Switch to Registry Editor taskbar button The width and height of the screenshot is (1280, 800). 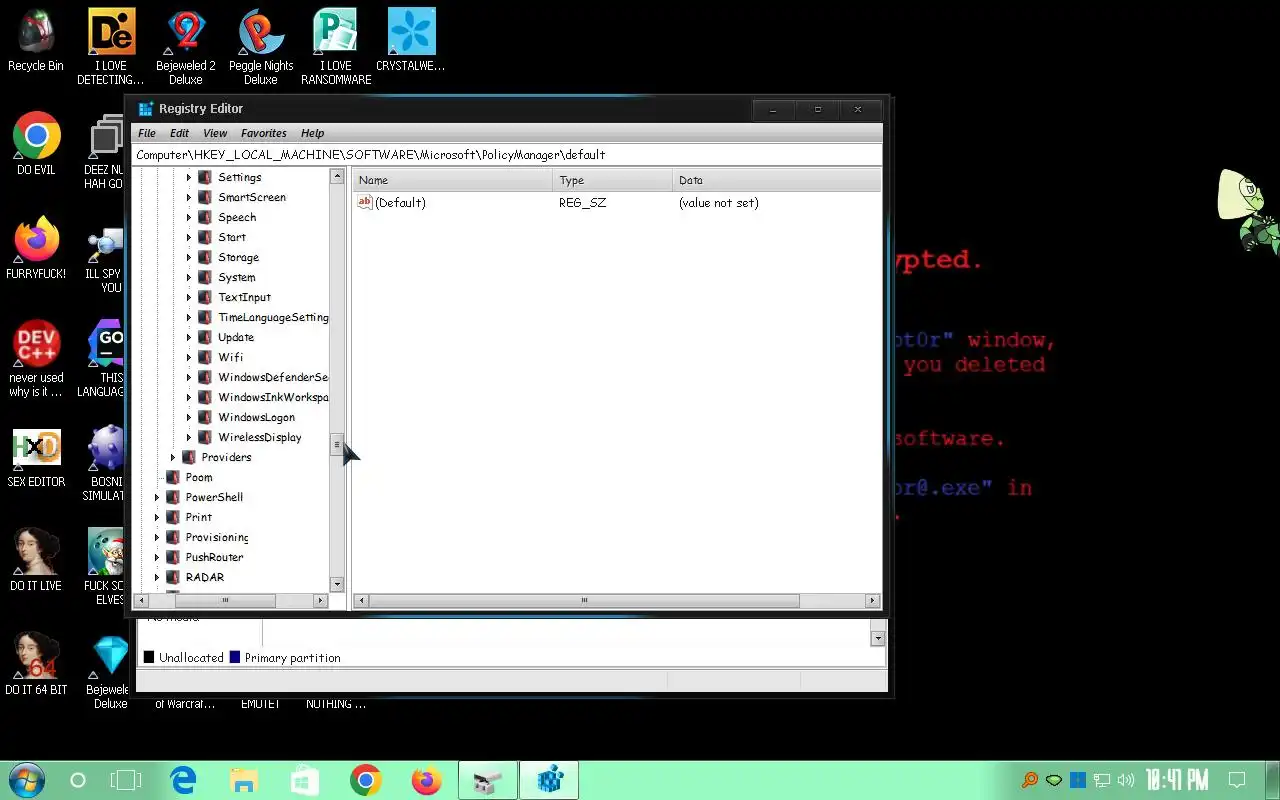point(549,780)
